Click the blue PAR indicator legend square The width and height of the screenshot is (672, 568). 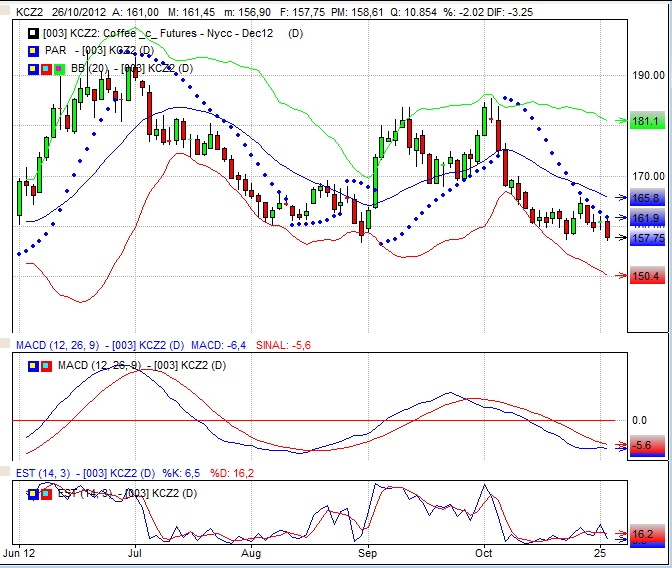tap(33, 50)
